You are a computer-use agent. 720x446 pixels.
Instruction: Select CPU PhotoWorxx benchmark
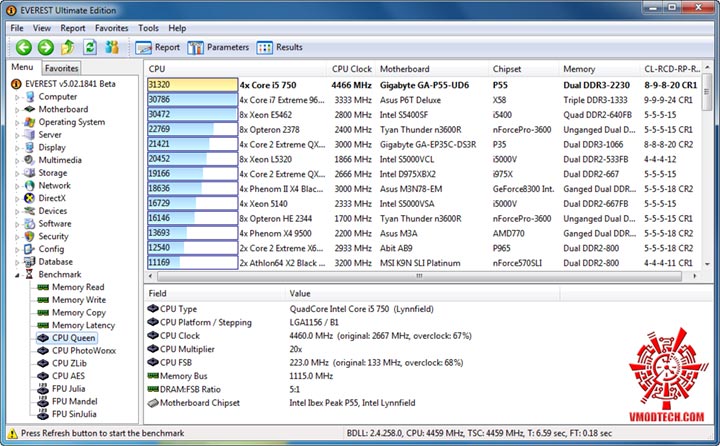84,351
